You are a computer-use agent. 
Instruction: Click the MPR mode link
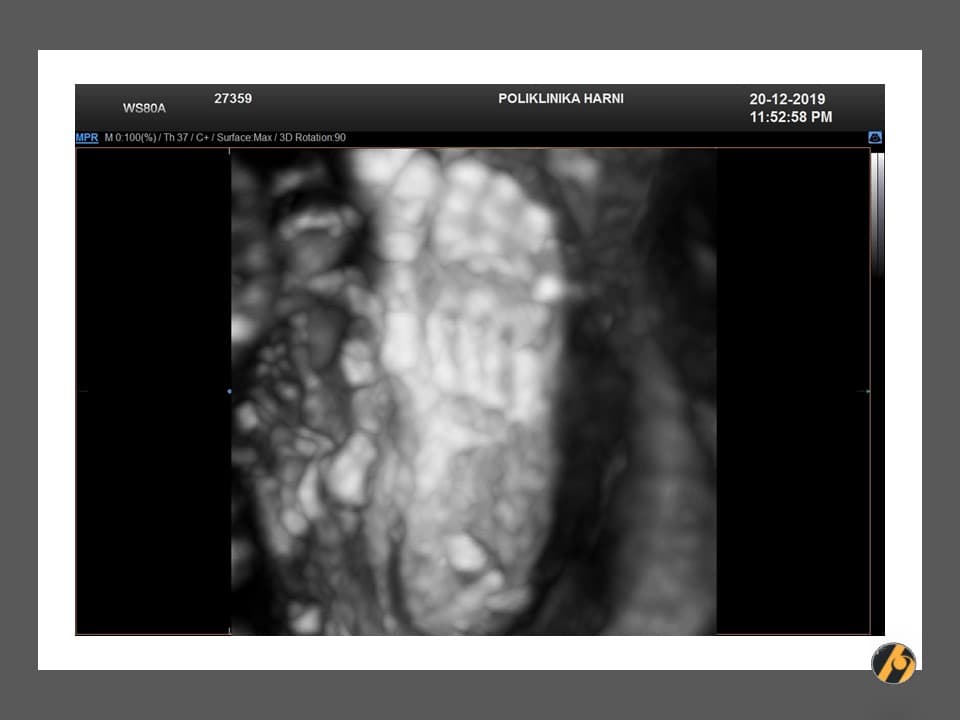coord(87,137)
